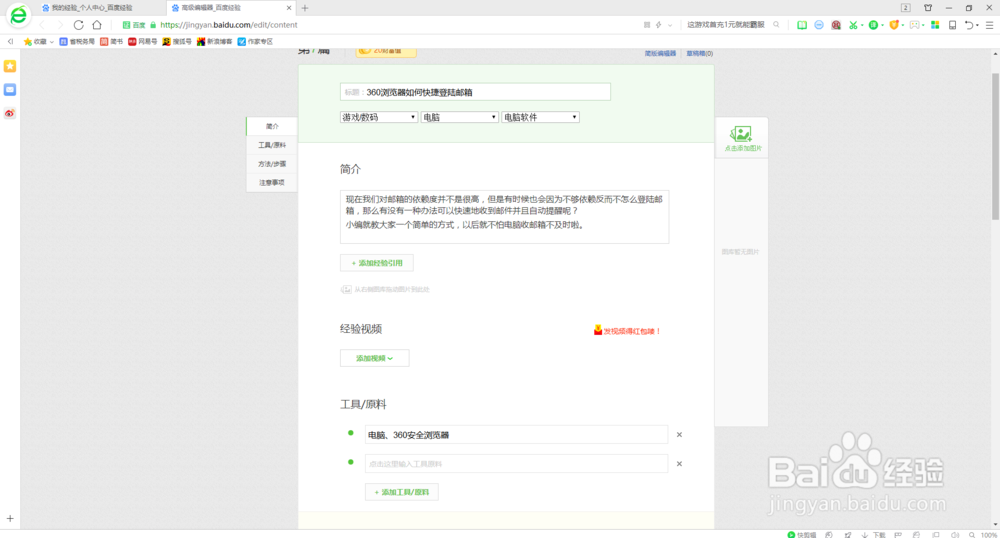The image size is (1000, 538).
Task: Click the mobile device icon in toolbar
Action: pos(953,25)
